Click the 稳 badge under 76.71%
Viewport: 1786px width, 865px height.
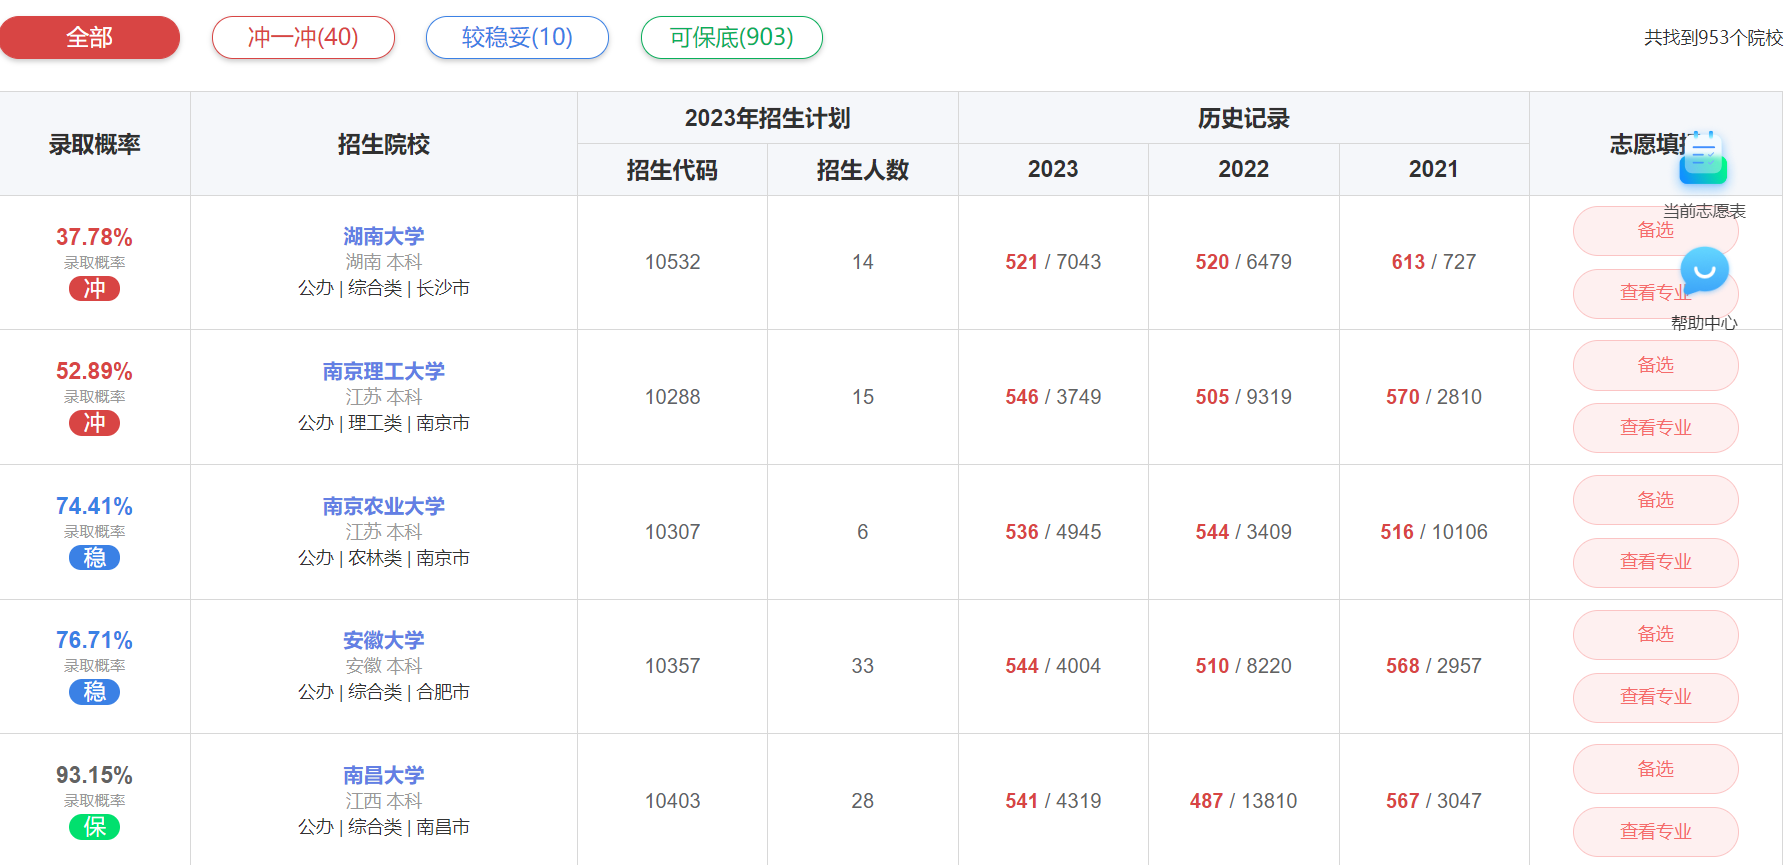(x=94, y=692)
